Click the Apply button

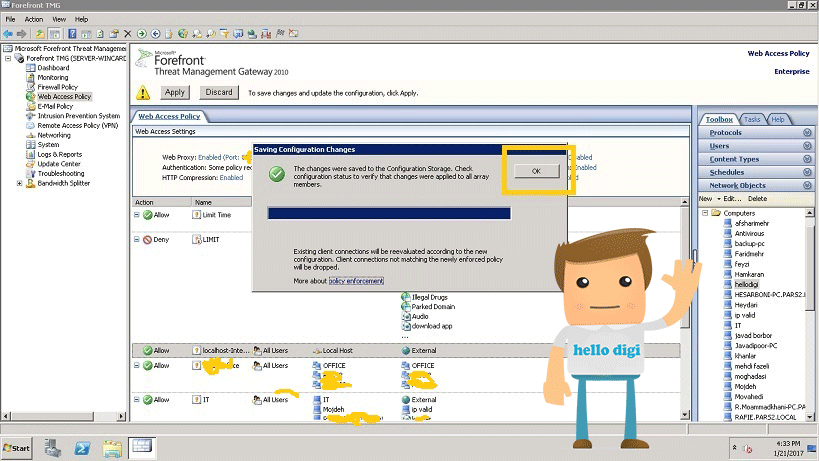click(174, 92)
